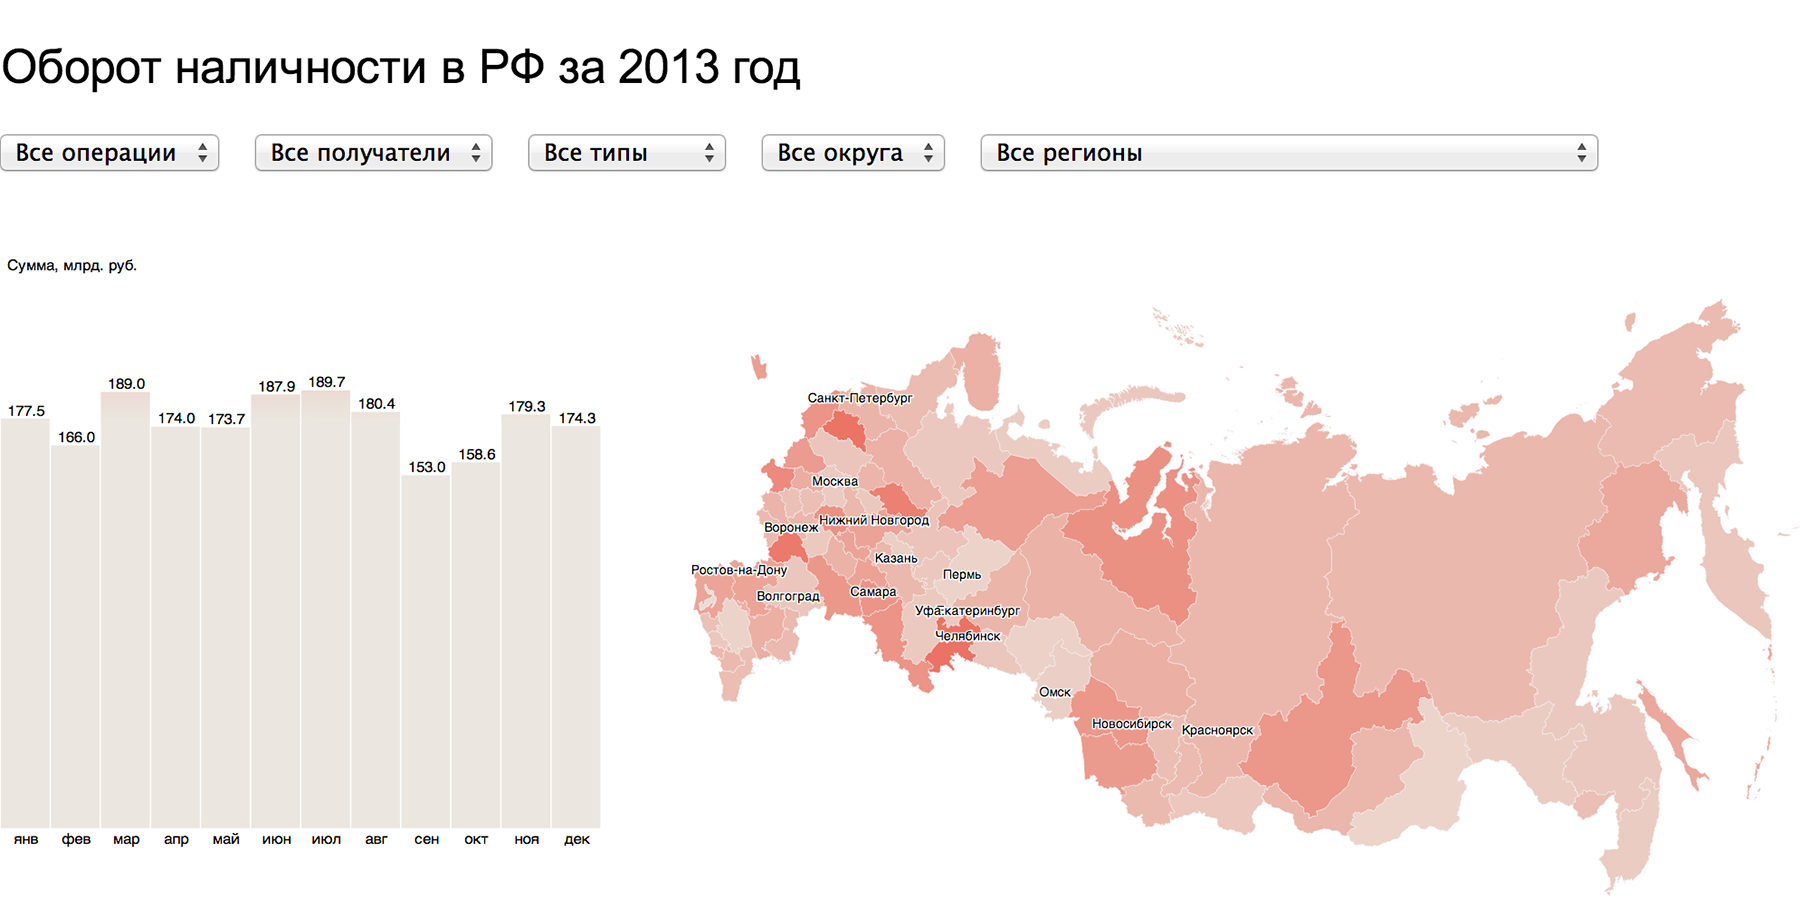Select the February (фев) bar column
Image resolution: width=1800 pixels, height=900 pixels.
click(x=76, y=636)
